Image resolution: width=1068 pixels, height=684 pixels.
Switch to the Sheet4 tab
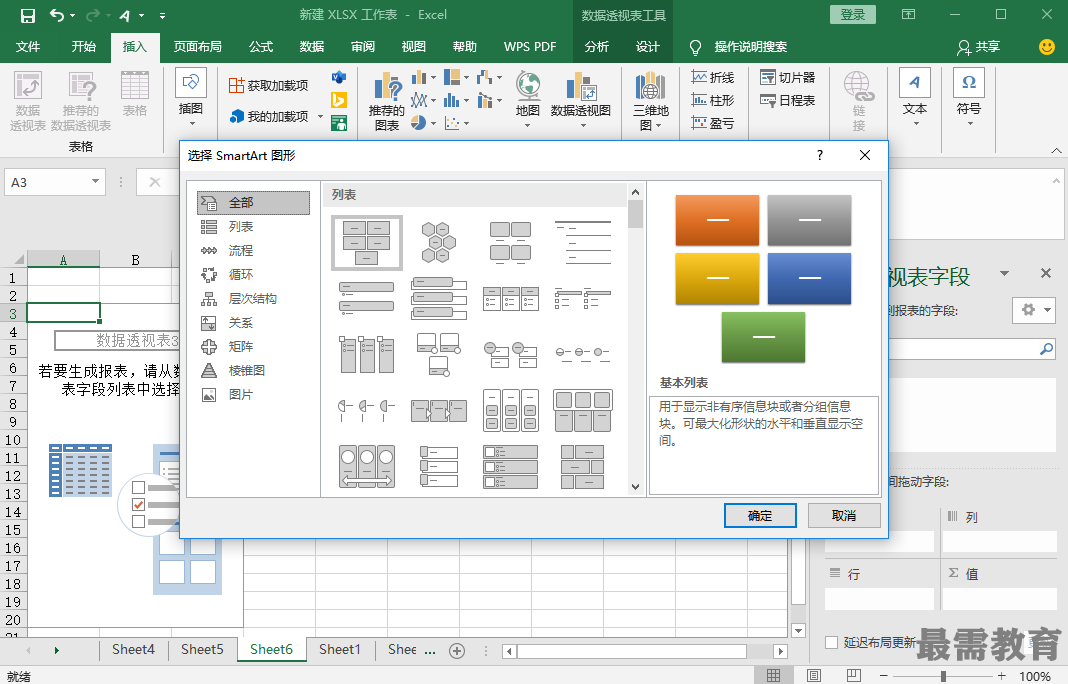[x=134, y=650]
